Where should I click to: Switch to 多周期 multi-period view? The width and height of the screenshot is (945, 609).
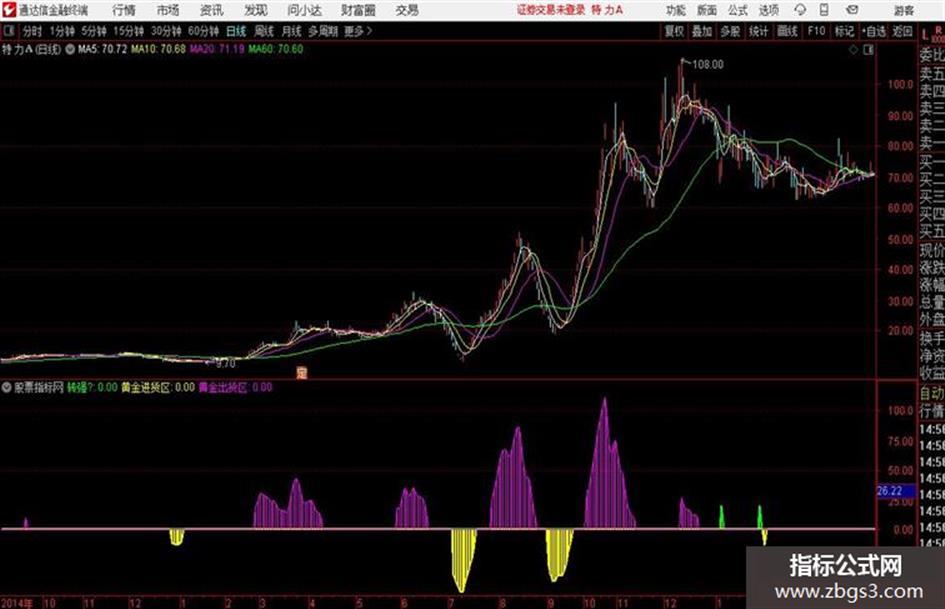click(x=323, y=31)
